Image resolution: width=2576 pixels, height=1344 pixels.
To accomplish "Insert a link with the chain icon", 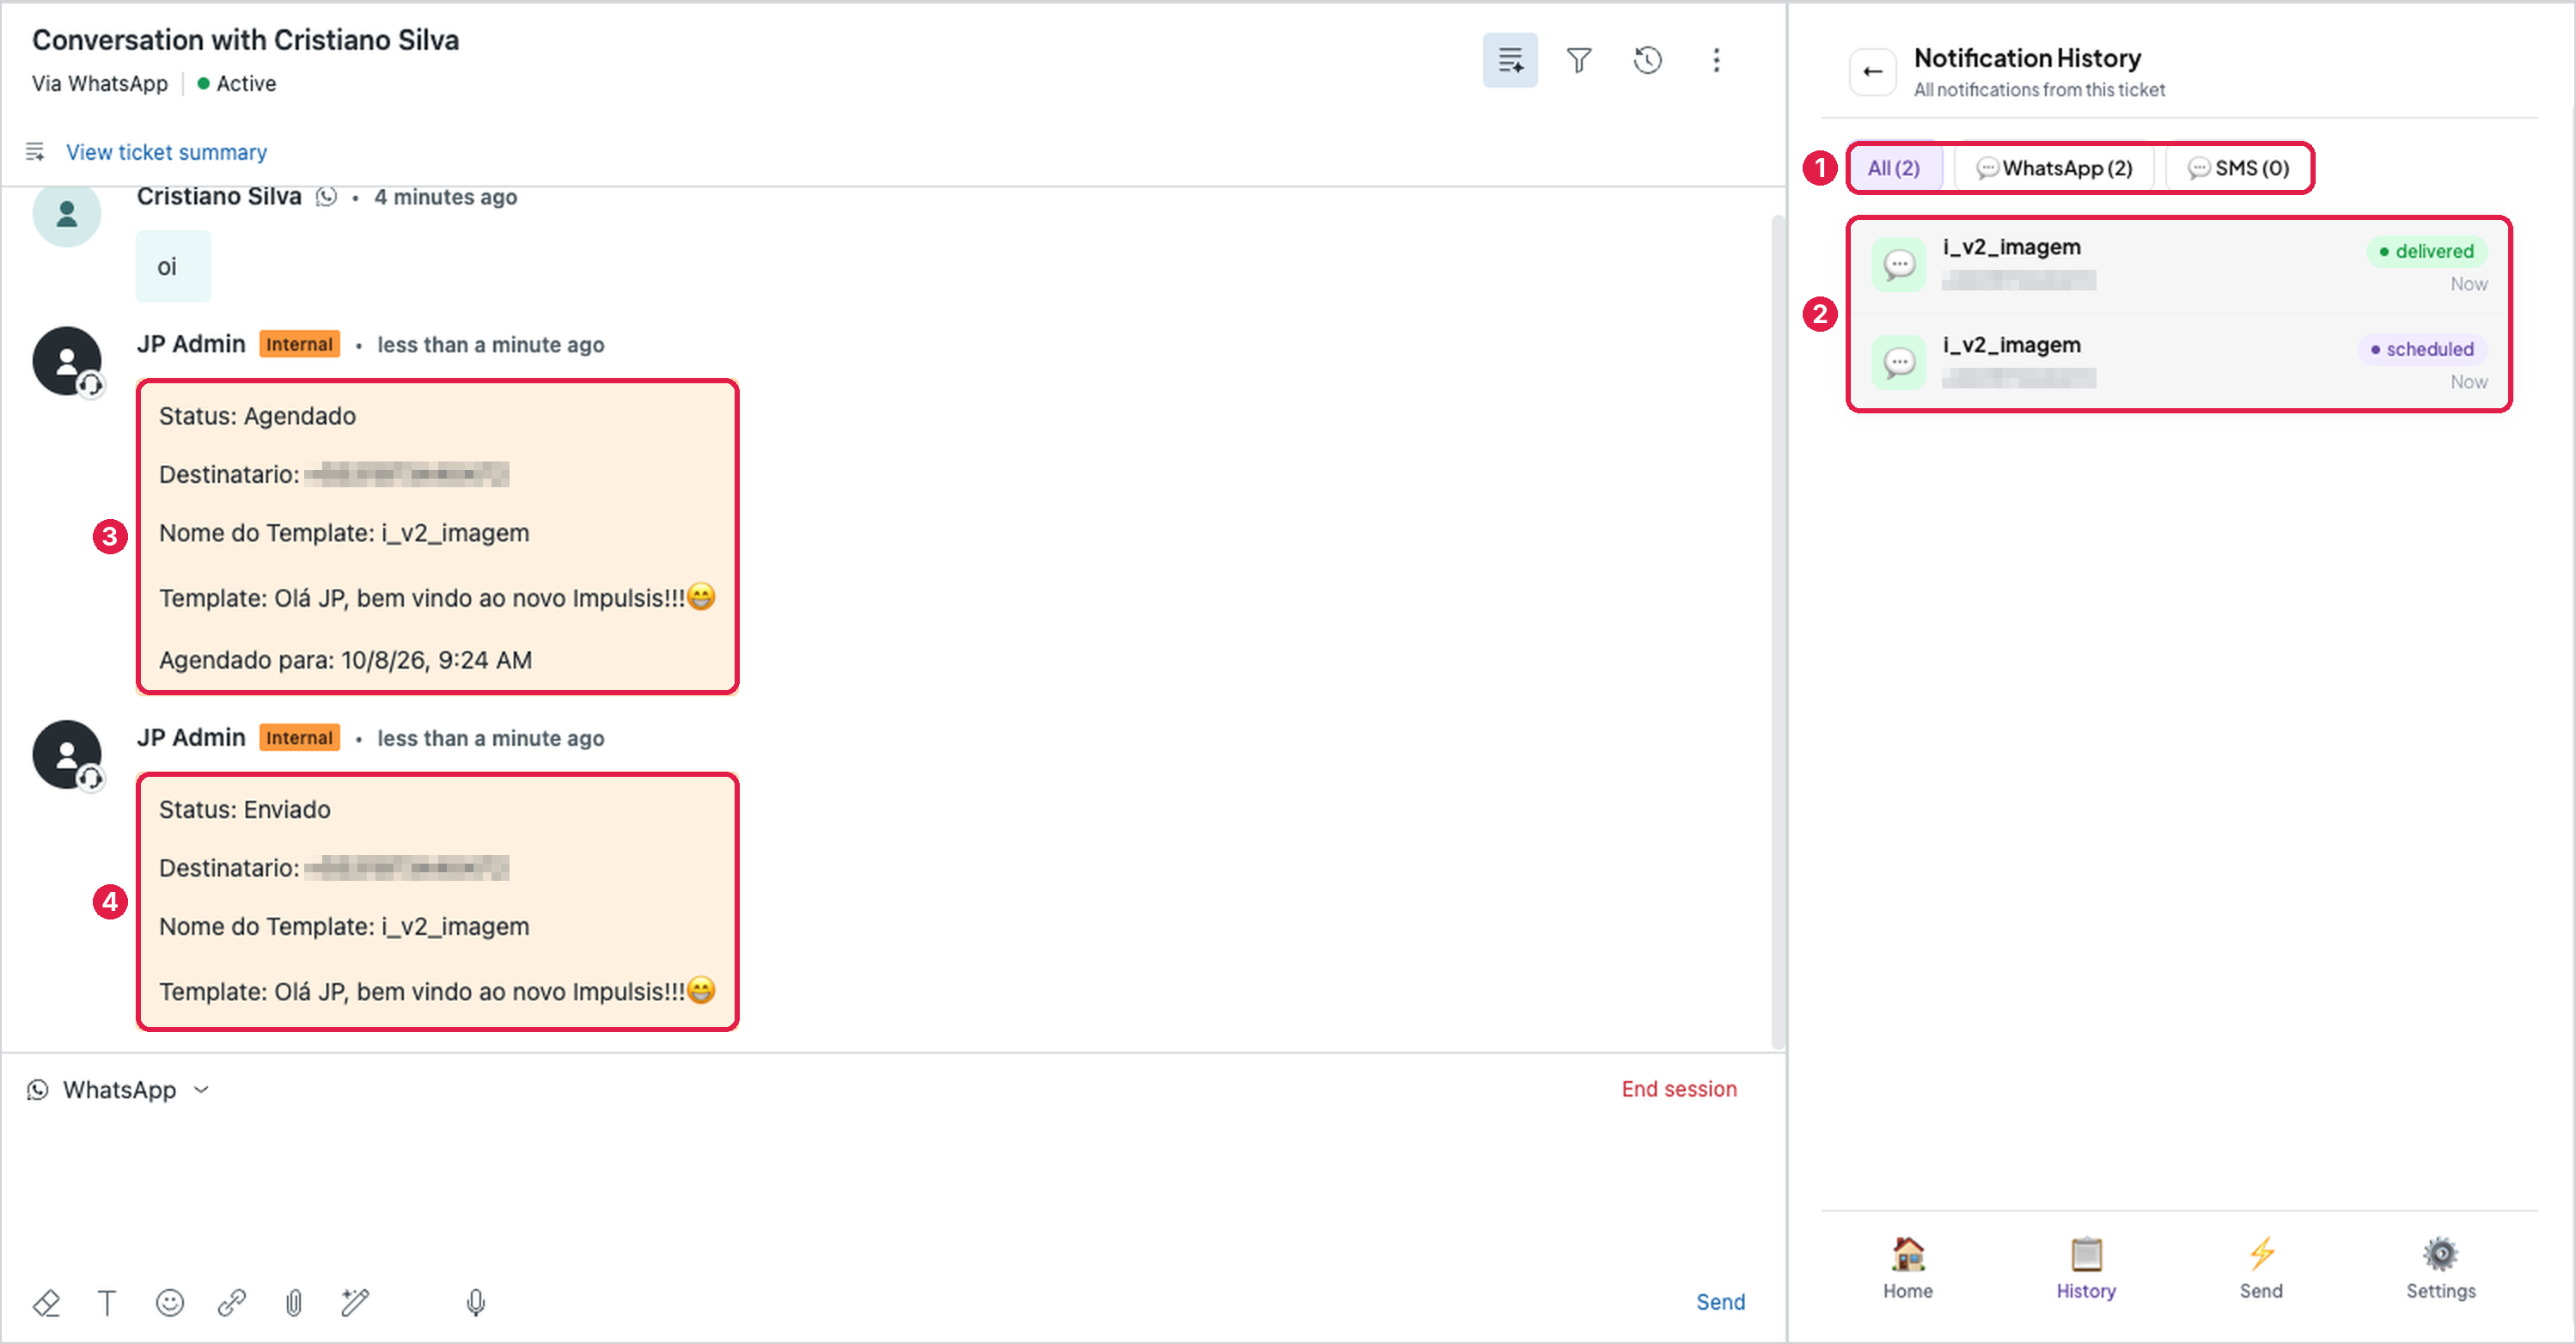I will pos(232,1302).
